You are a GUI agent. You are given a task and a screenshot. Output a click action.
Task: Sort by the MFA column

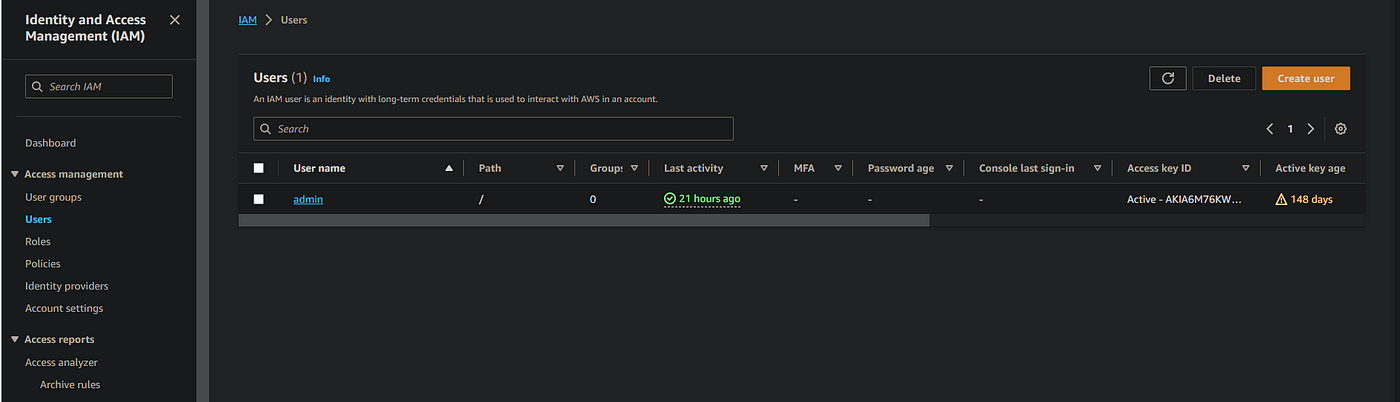(838, 168)
